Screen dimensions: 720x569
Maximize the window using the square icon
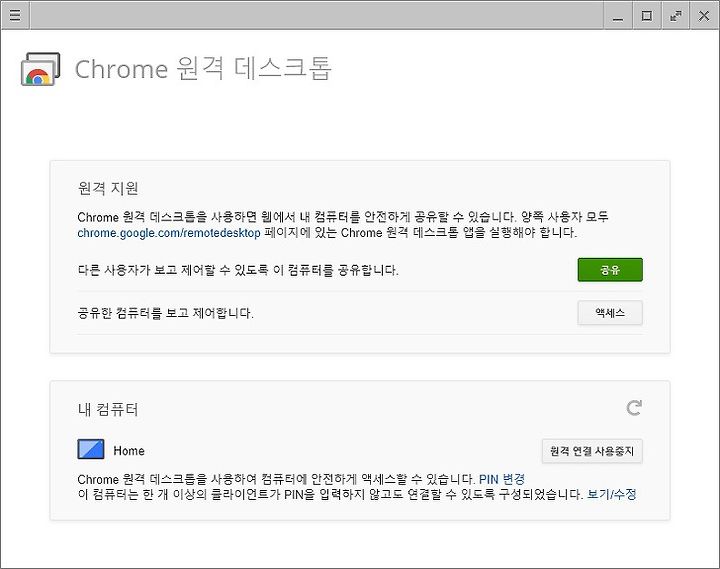(x=647, y=16)
